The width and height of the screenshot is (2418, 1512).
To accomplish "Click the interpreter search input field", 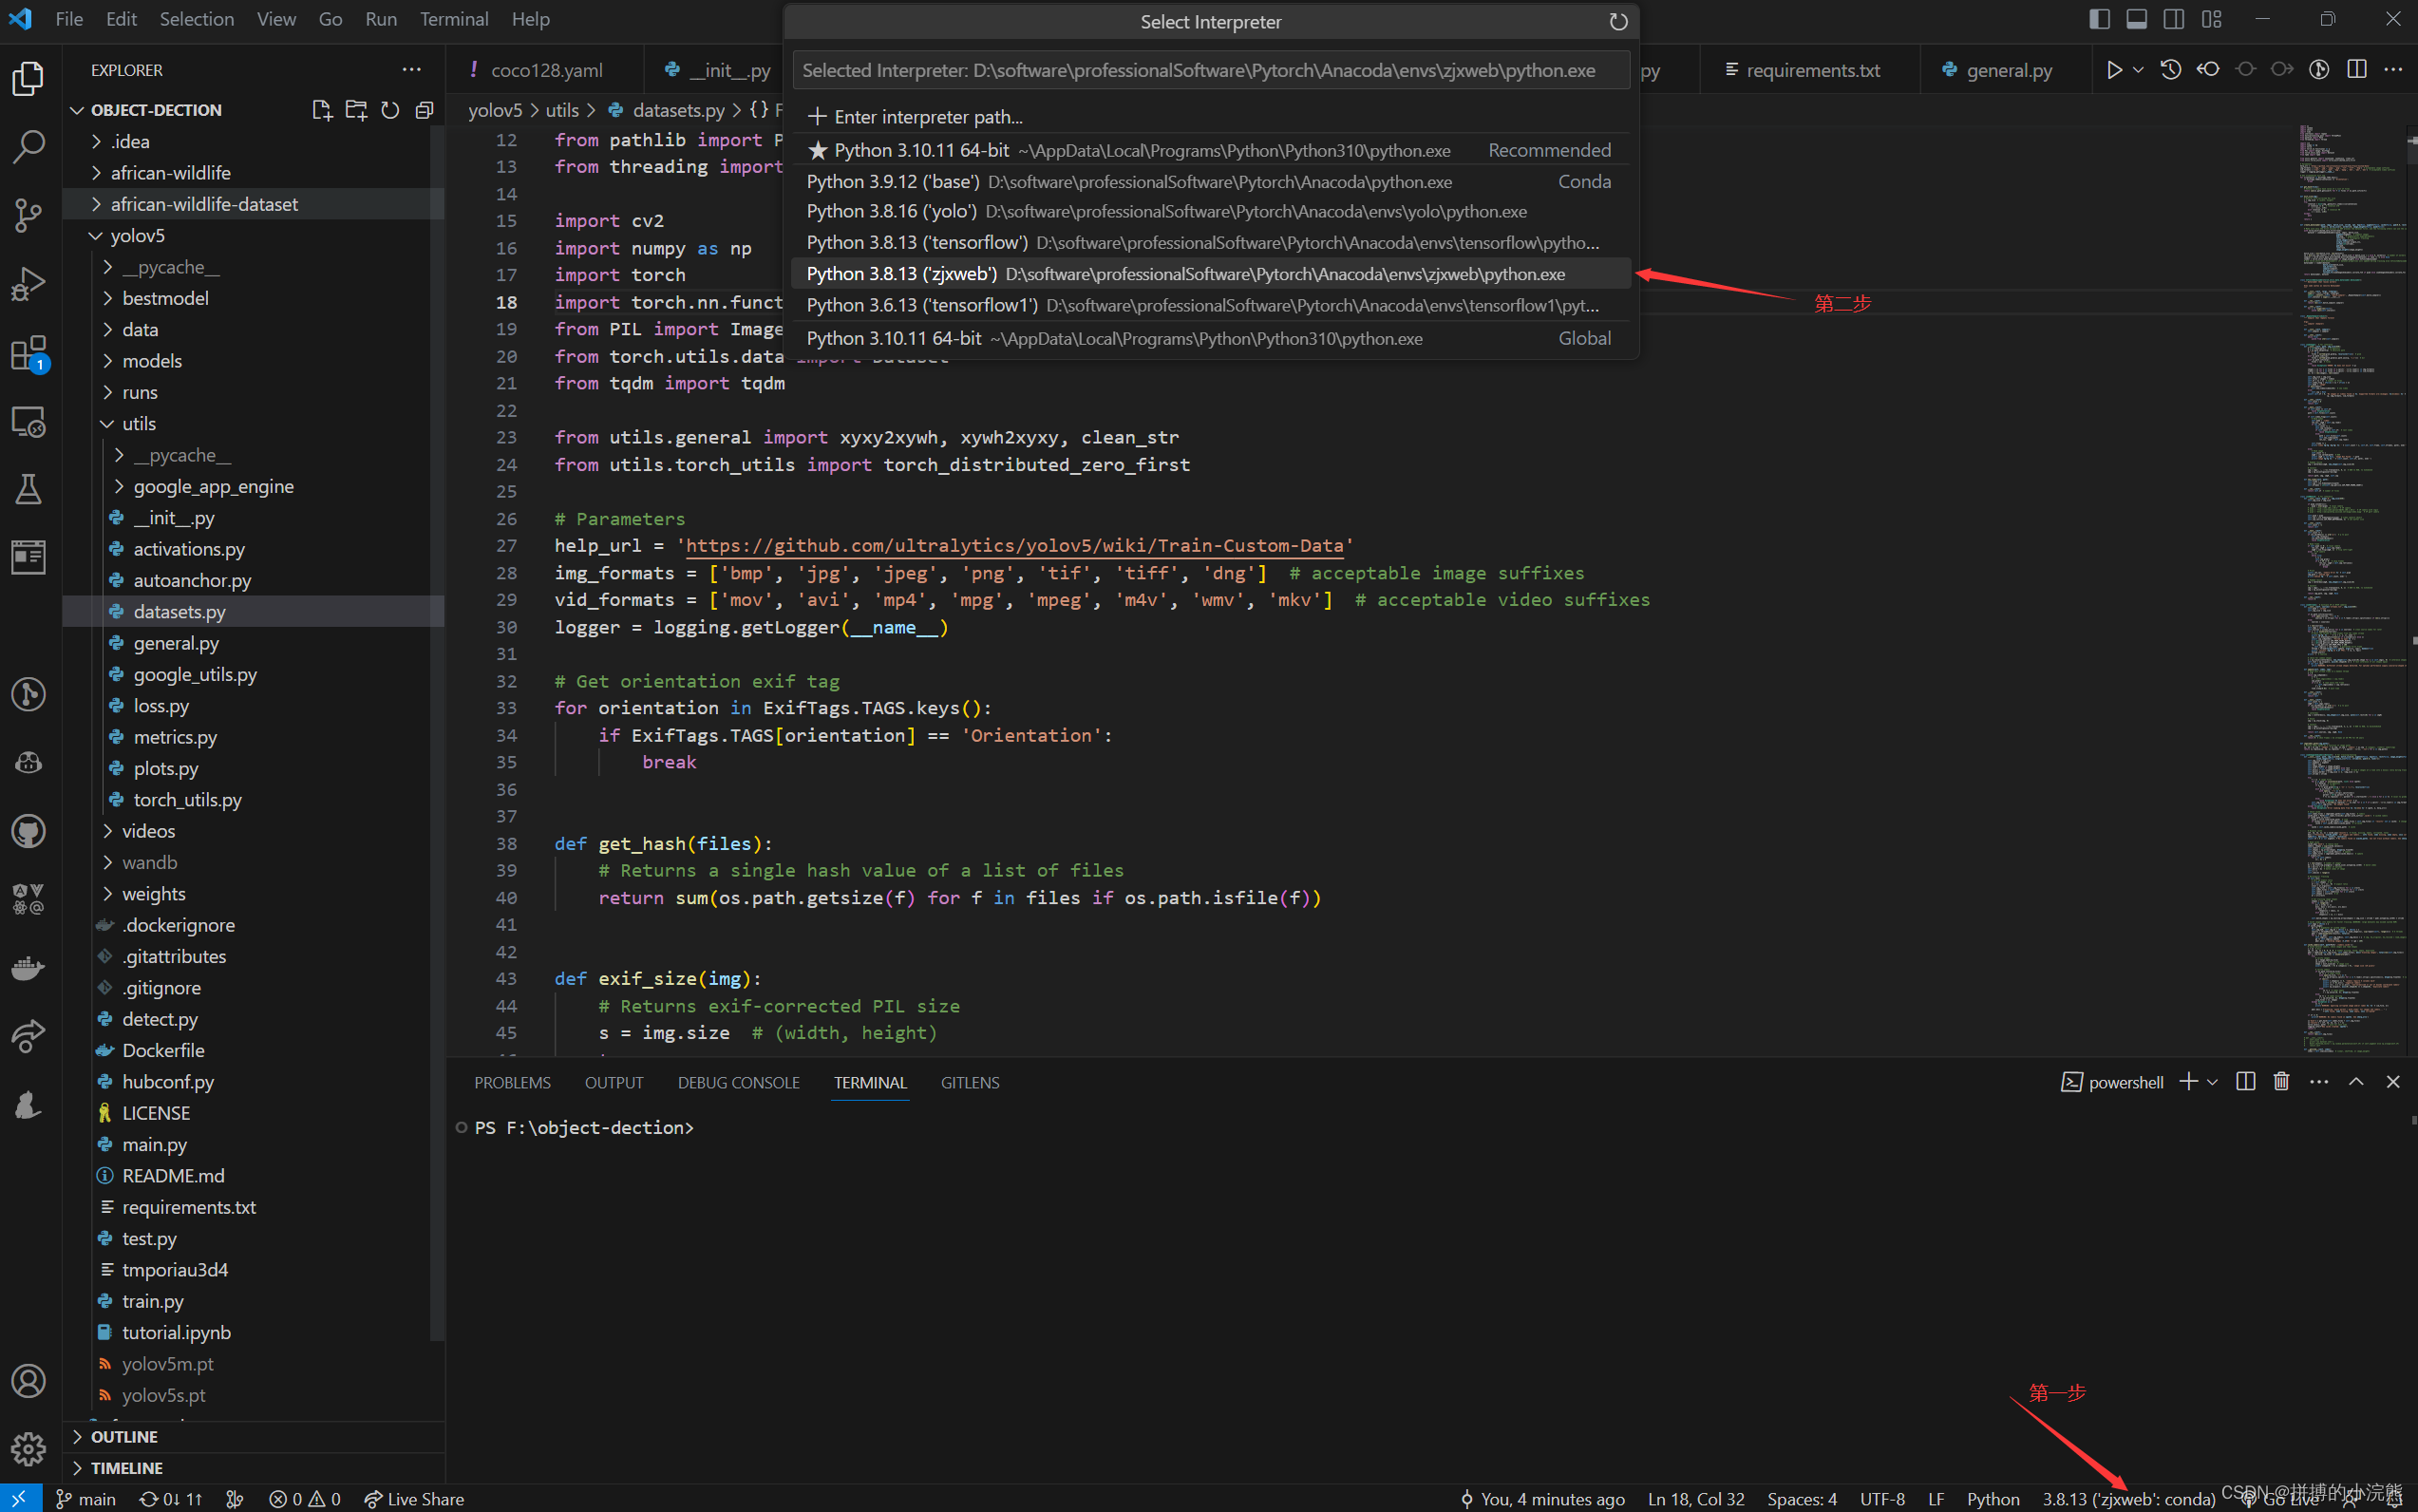I will pyautogui.click(x=1211, y=70).
